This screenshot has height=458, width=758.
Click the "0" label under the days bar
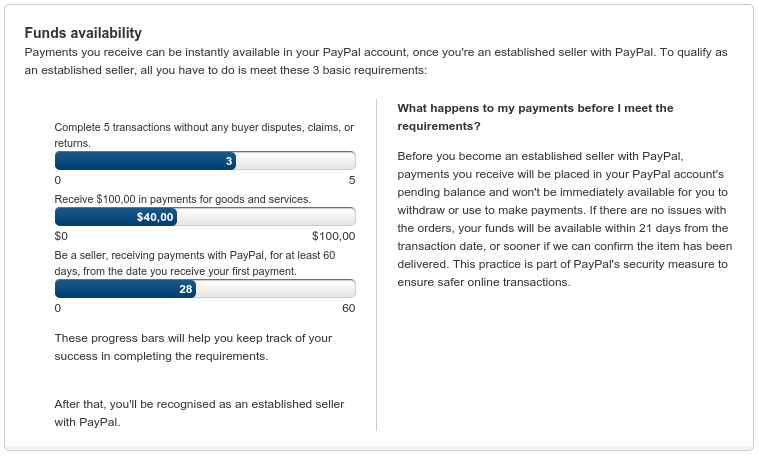(58, 308)
